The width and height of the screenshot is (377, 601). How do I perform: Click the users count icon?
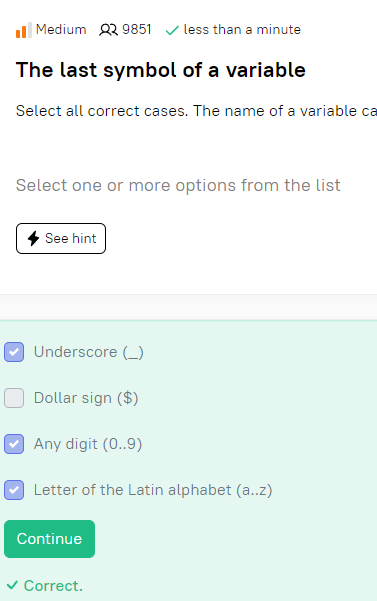pos(108,30)
